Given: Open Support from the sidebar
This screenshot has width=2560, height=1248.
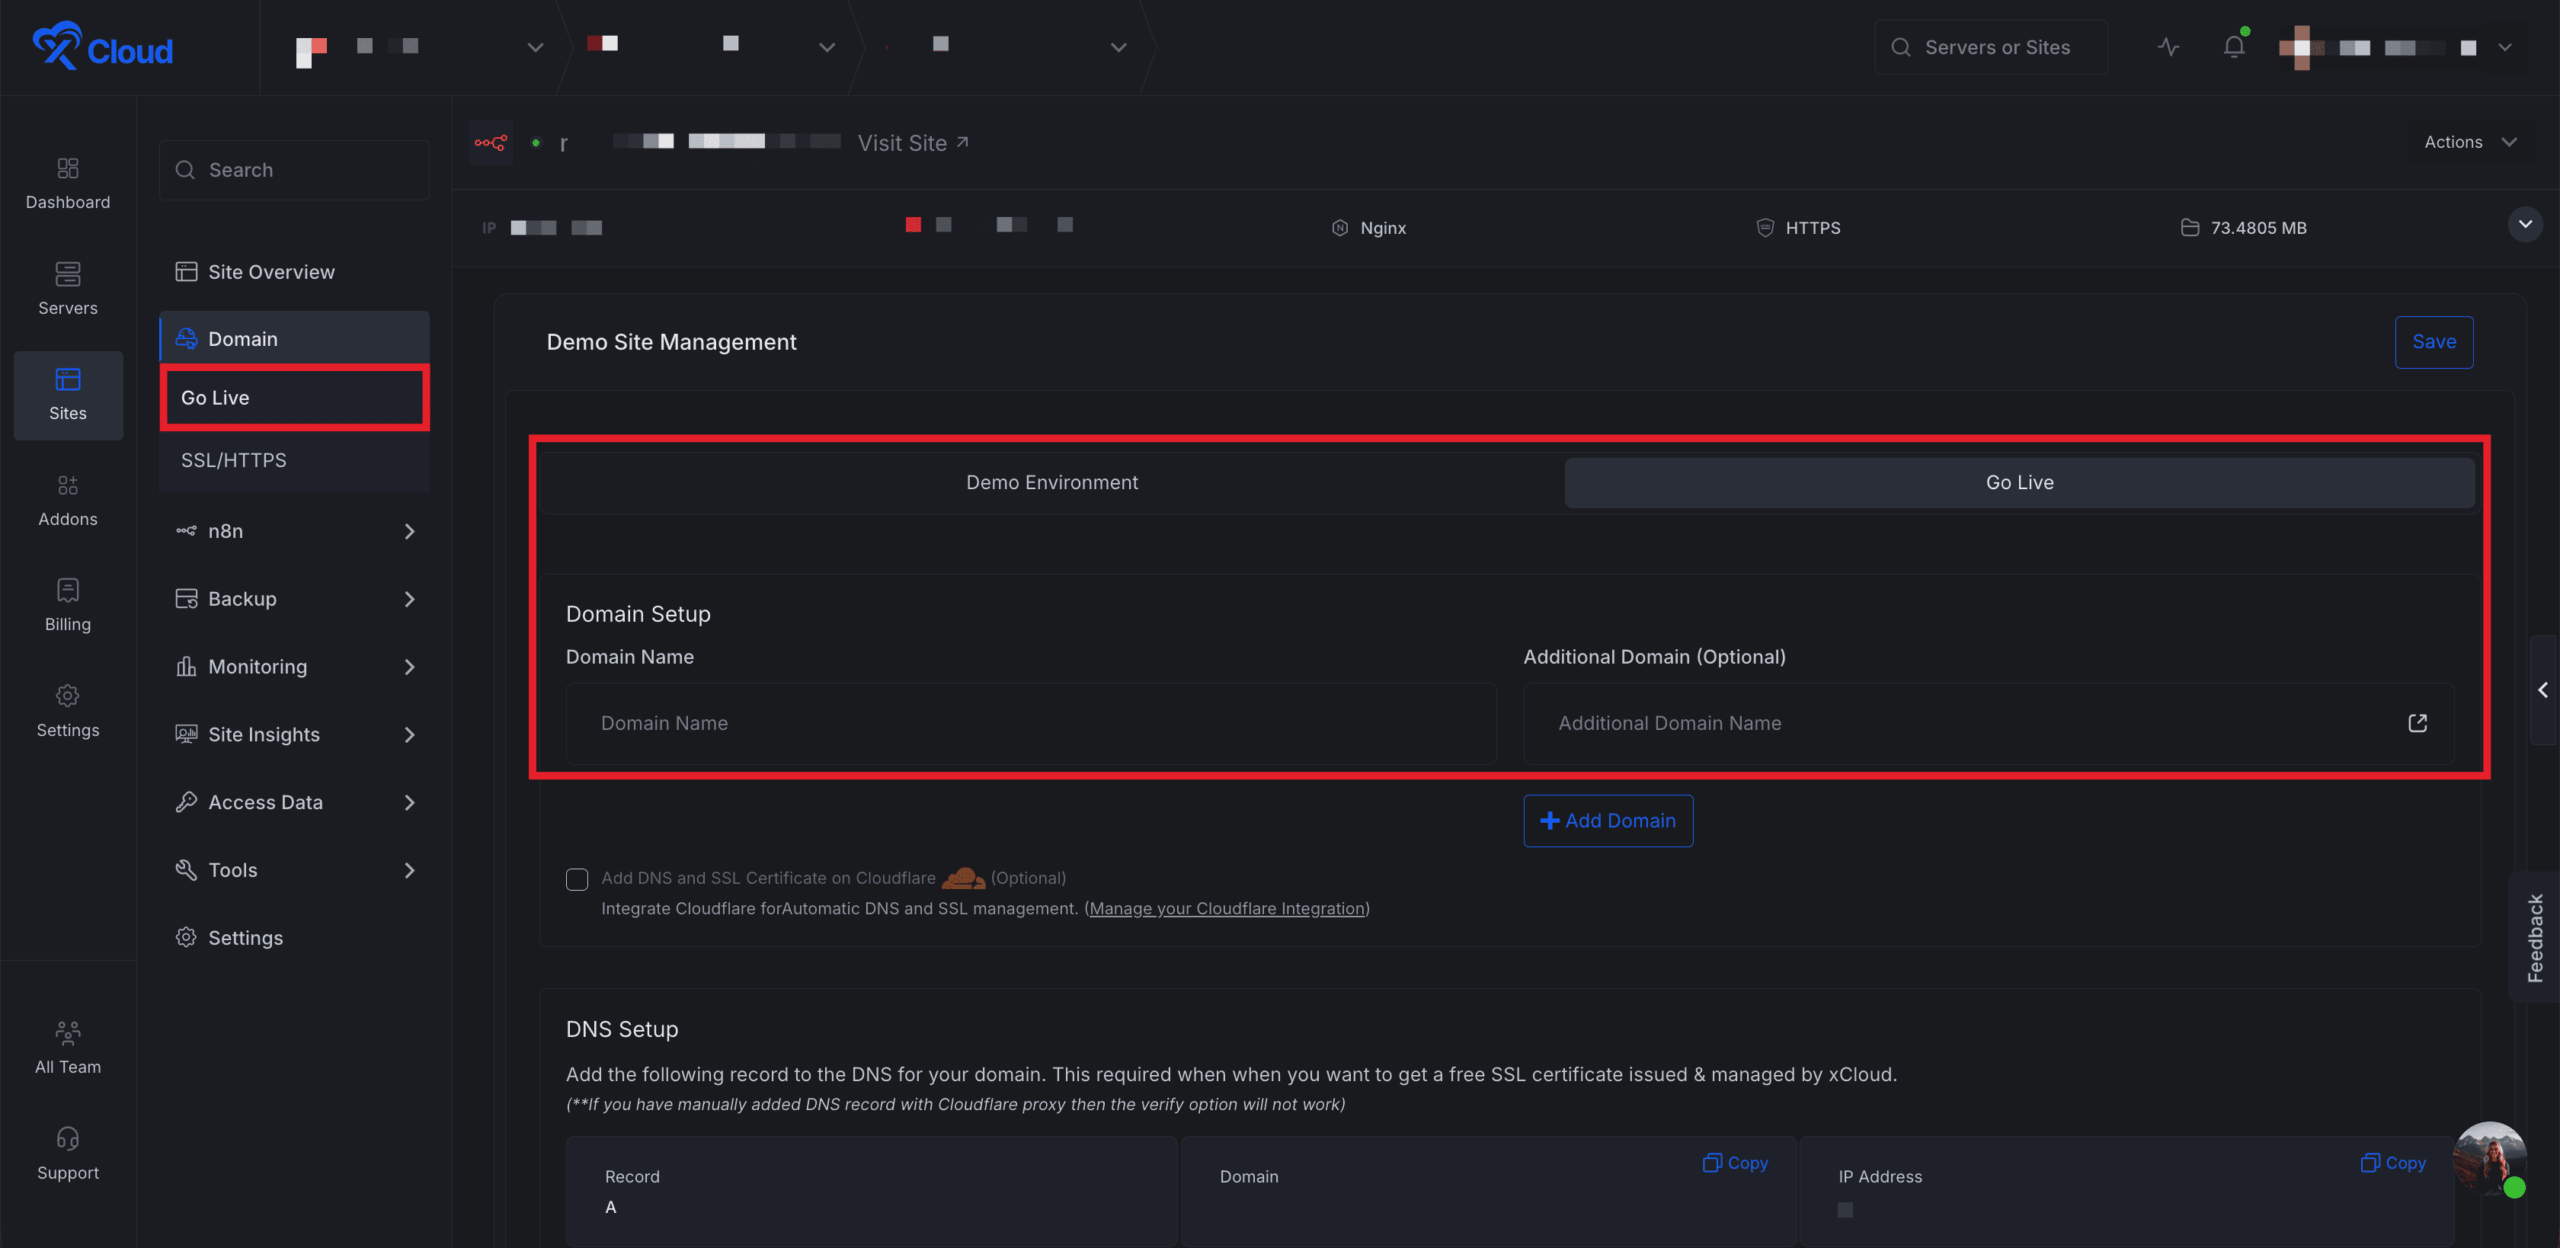Looking at the screenshot, I should point(67,1153).
